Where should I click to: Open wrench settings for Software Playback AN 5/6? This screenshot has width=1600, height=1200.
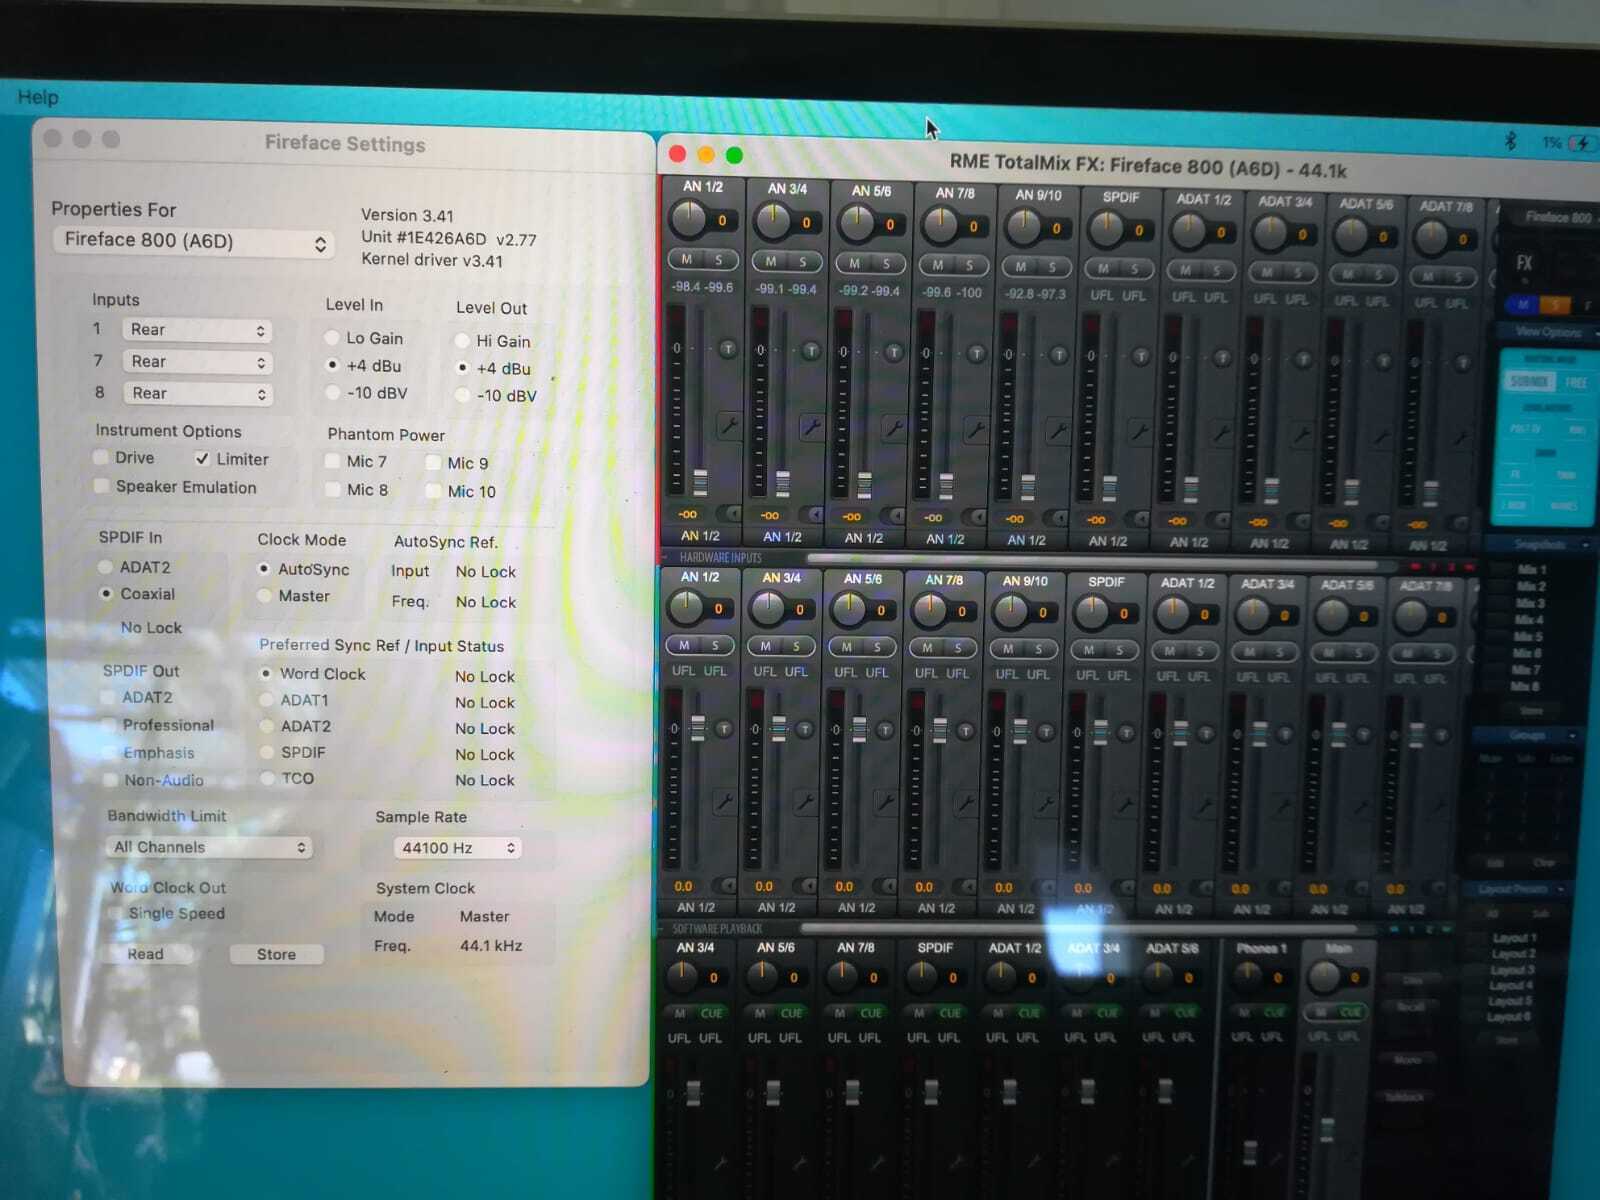[x=886, y=802]
